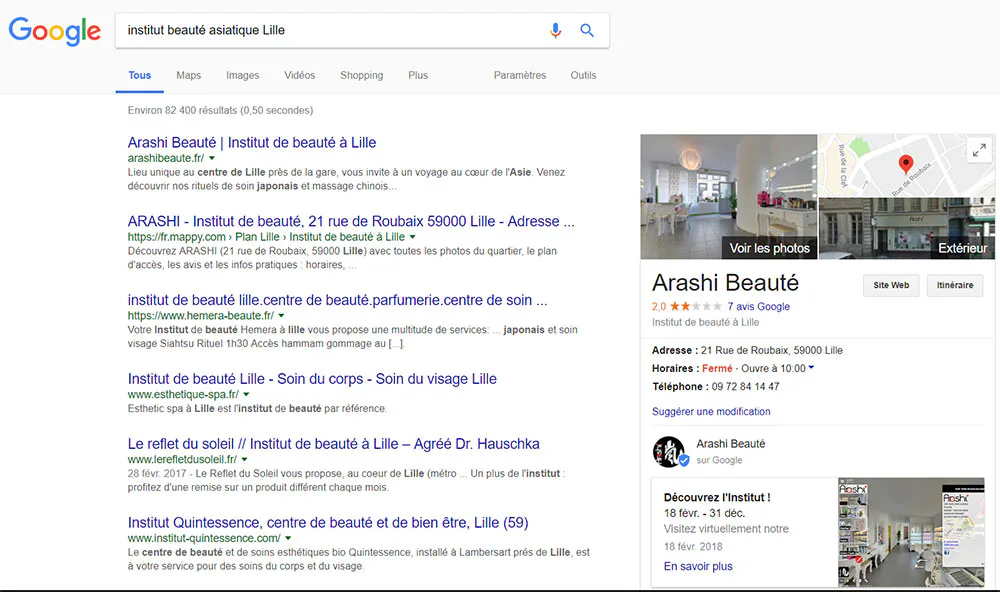This screenshot has height=592, width=1000.
Task: Open Arashi Beauté profile logo on Google
Action: click(670, 452)
